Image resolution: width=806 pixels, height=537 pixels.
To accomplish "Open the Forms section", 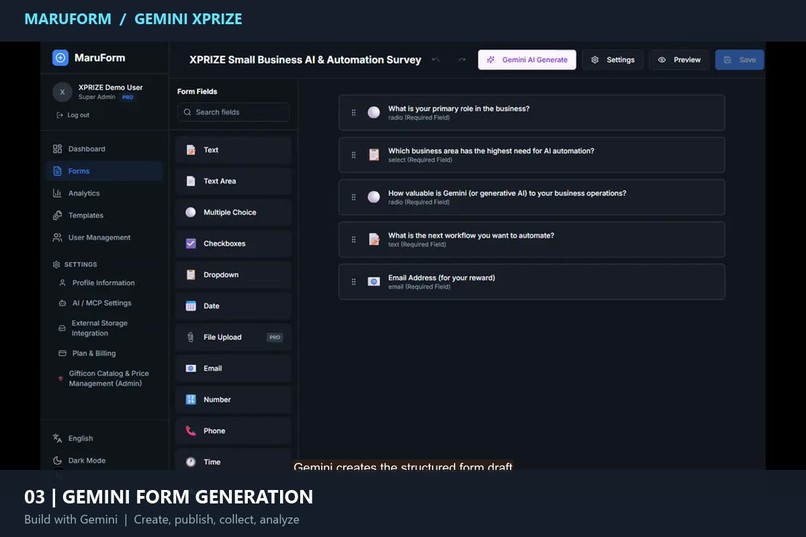I will click(105, 171).
